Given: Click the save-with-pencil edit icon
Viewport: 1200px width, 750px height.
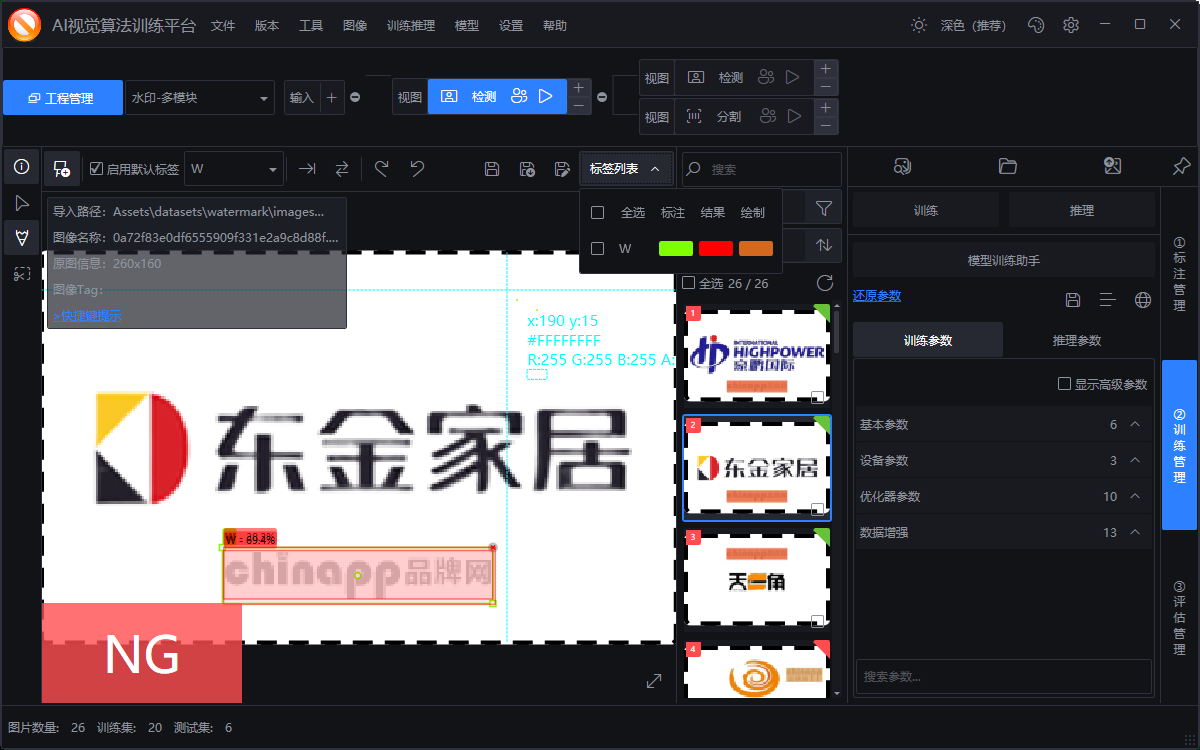Looking at the screenshot, I should [x=562, y=169].
